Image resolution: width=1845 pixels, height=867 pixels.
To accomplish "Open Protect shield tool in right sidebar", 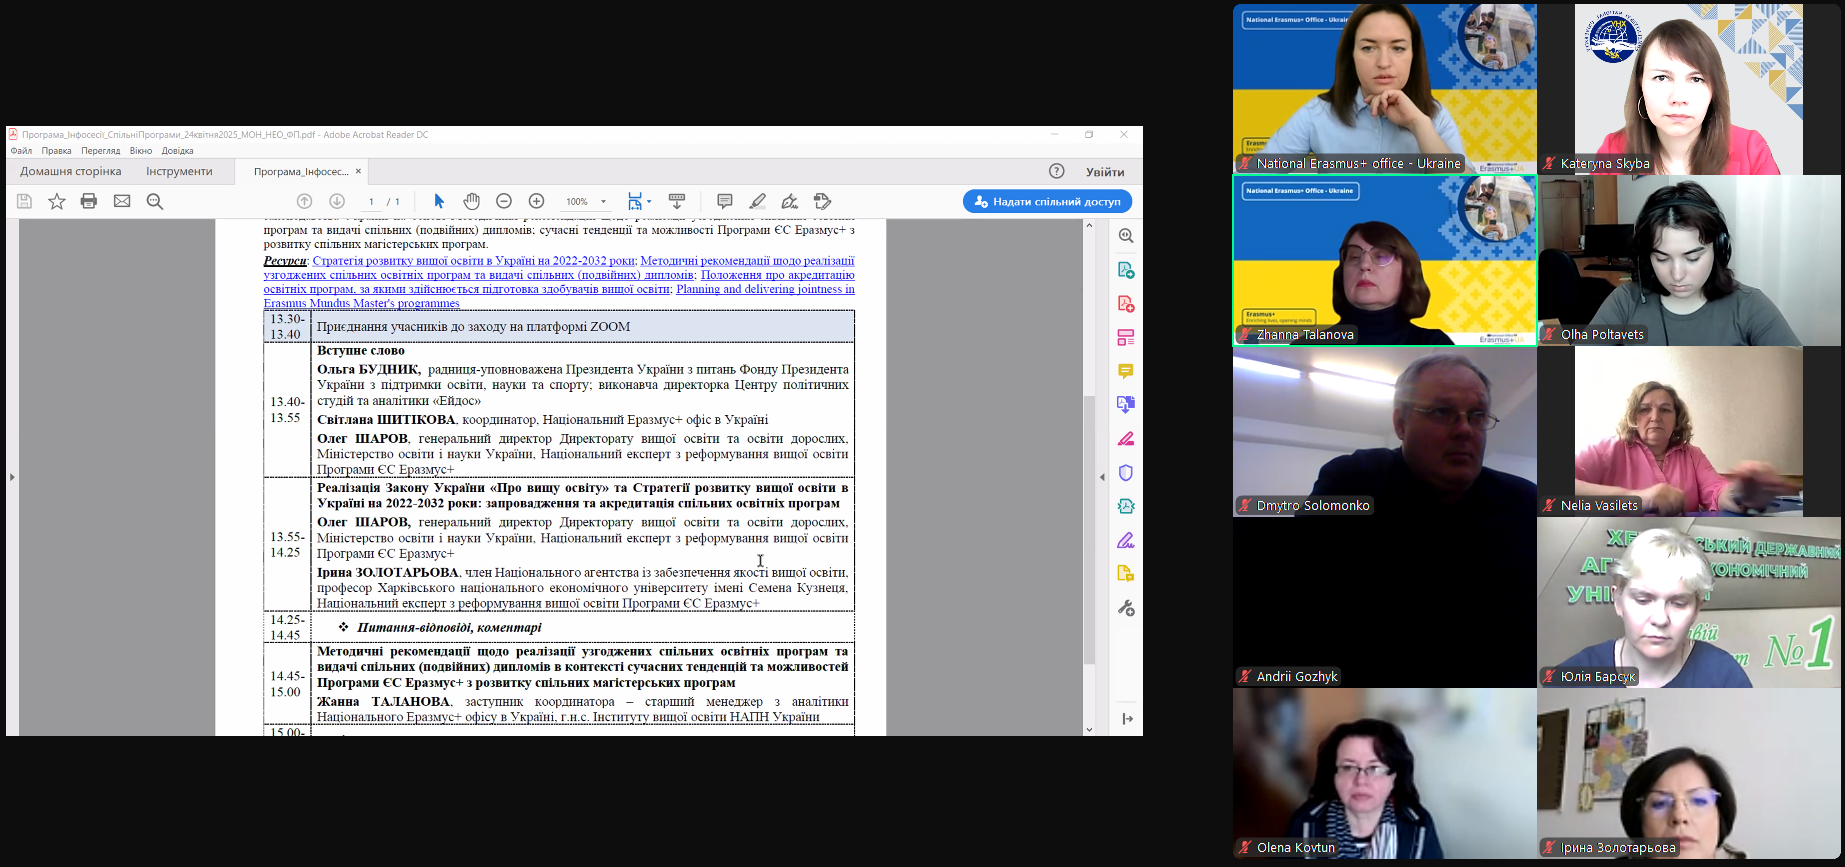I will pyautogui.click(x=1126, y=473).
